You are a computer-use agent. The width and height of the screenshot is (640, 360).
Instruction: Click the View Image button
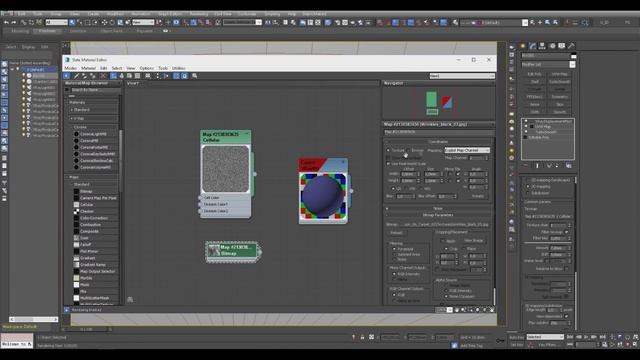(x=473, y=241)
